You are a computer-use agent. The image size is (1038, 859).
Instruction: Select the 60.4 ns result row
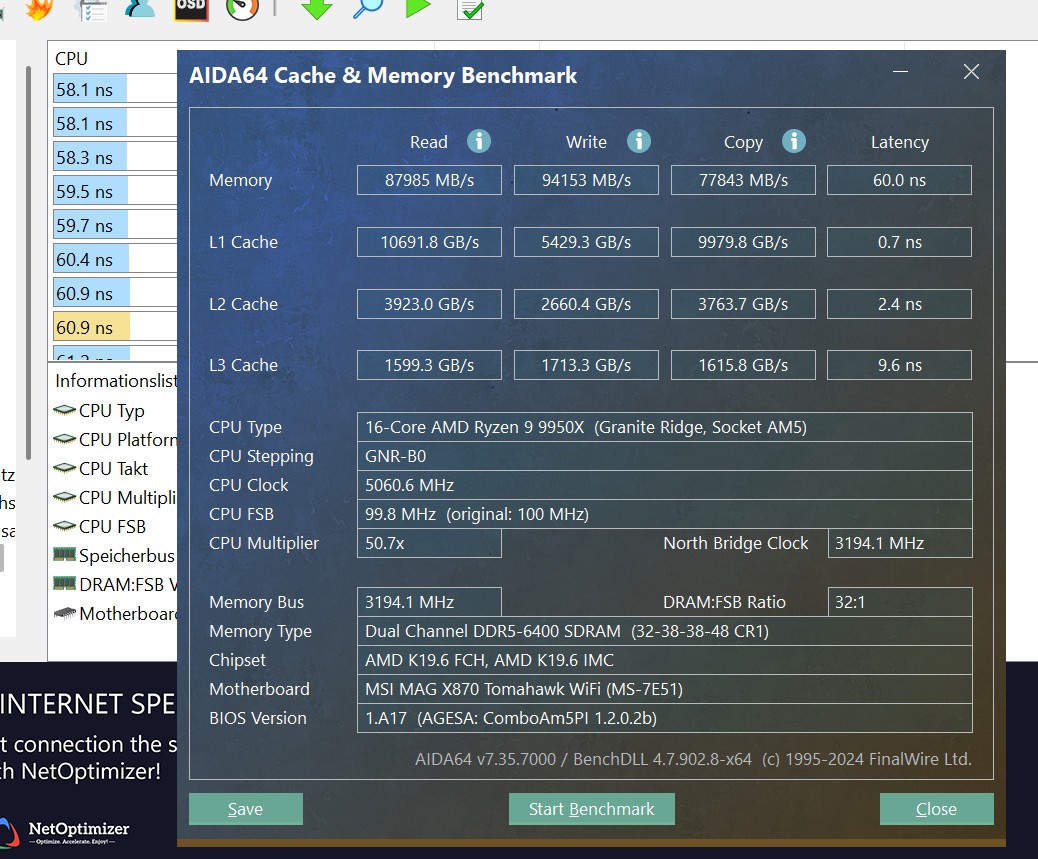coord(115,259)
